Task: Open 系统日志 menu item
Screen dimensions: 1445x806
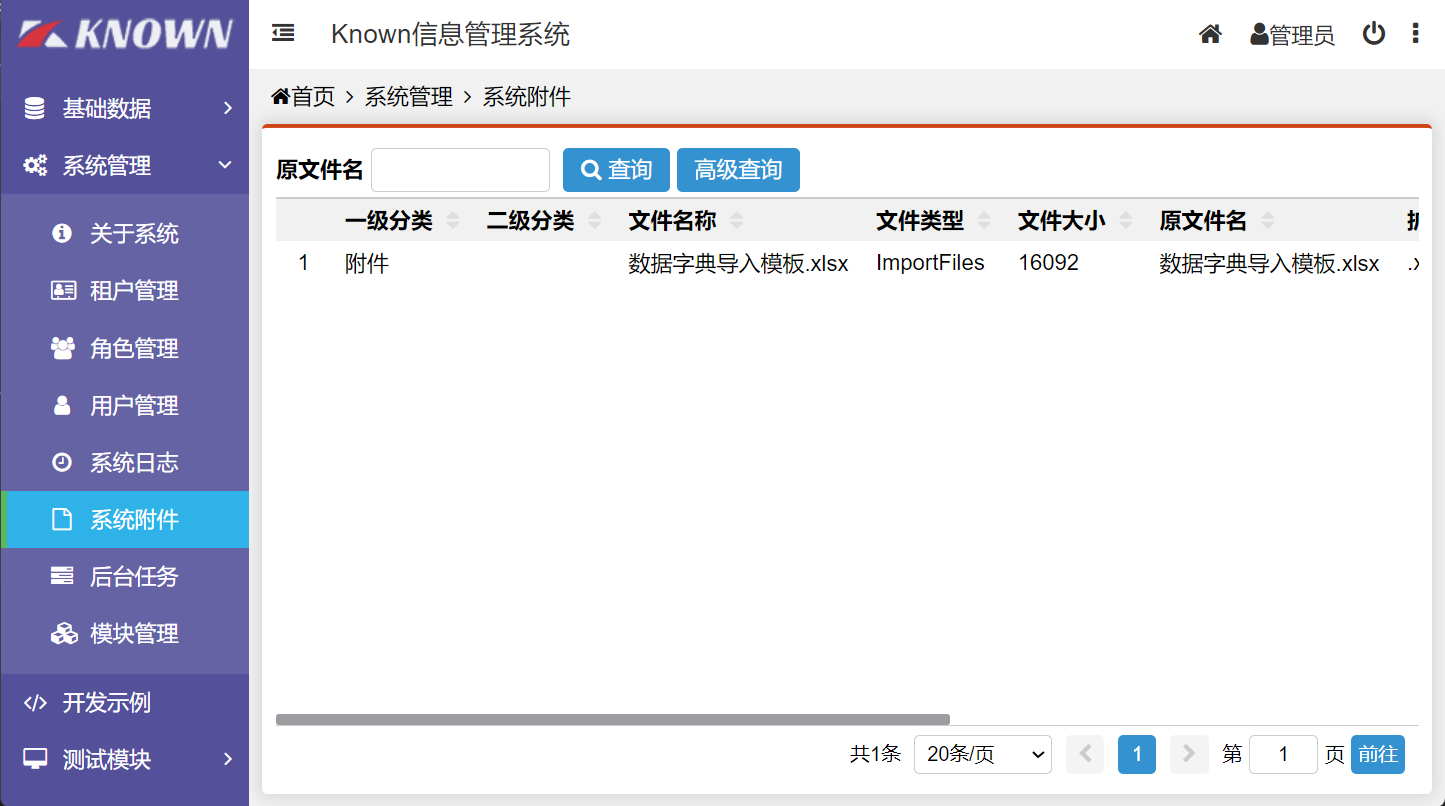Action: [x=125, y=462]
